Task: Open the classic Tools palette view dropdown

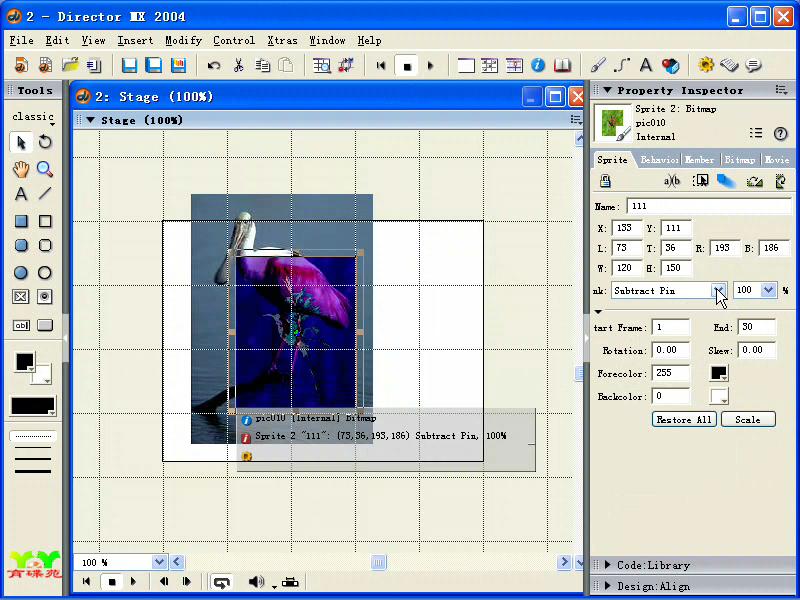Action: (x=33, y=117)
